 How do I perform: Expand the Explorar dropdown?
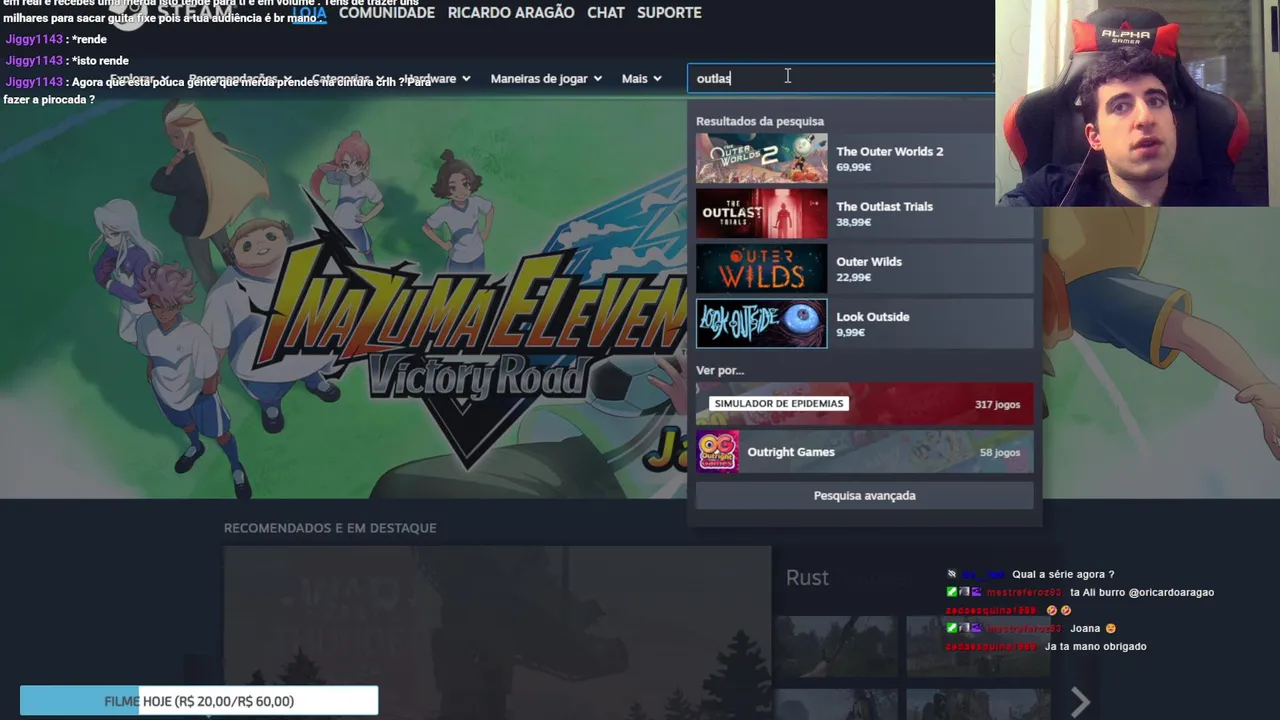point(139,78)
